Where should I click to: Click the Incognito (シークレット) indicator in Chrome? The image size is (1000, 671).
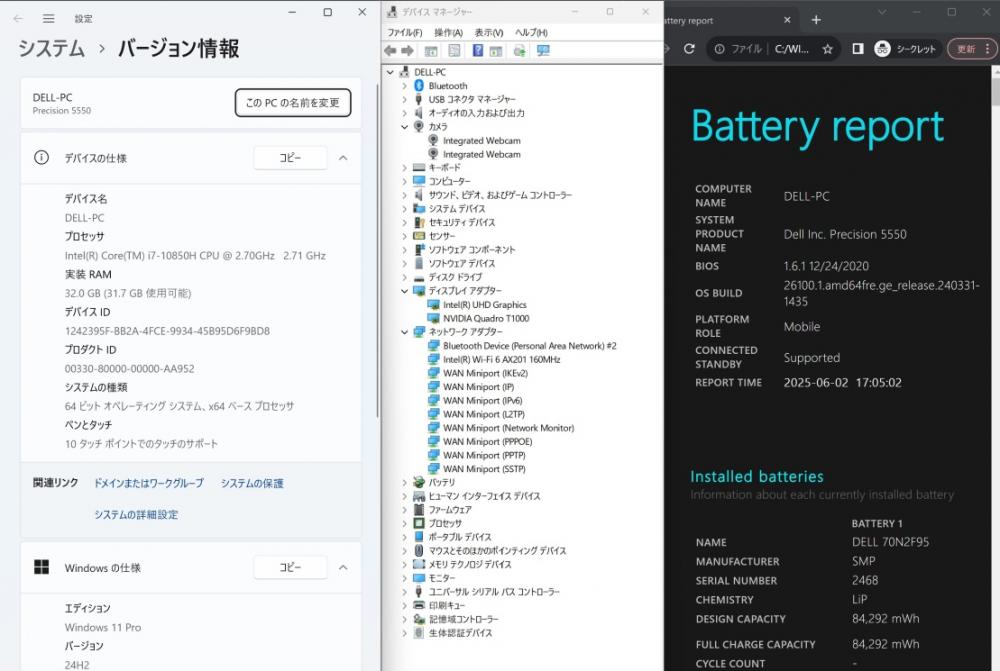pyautogui.click(x=907, y=48)
